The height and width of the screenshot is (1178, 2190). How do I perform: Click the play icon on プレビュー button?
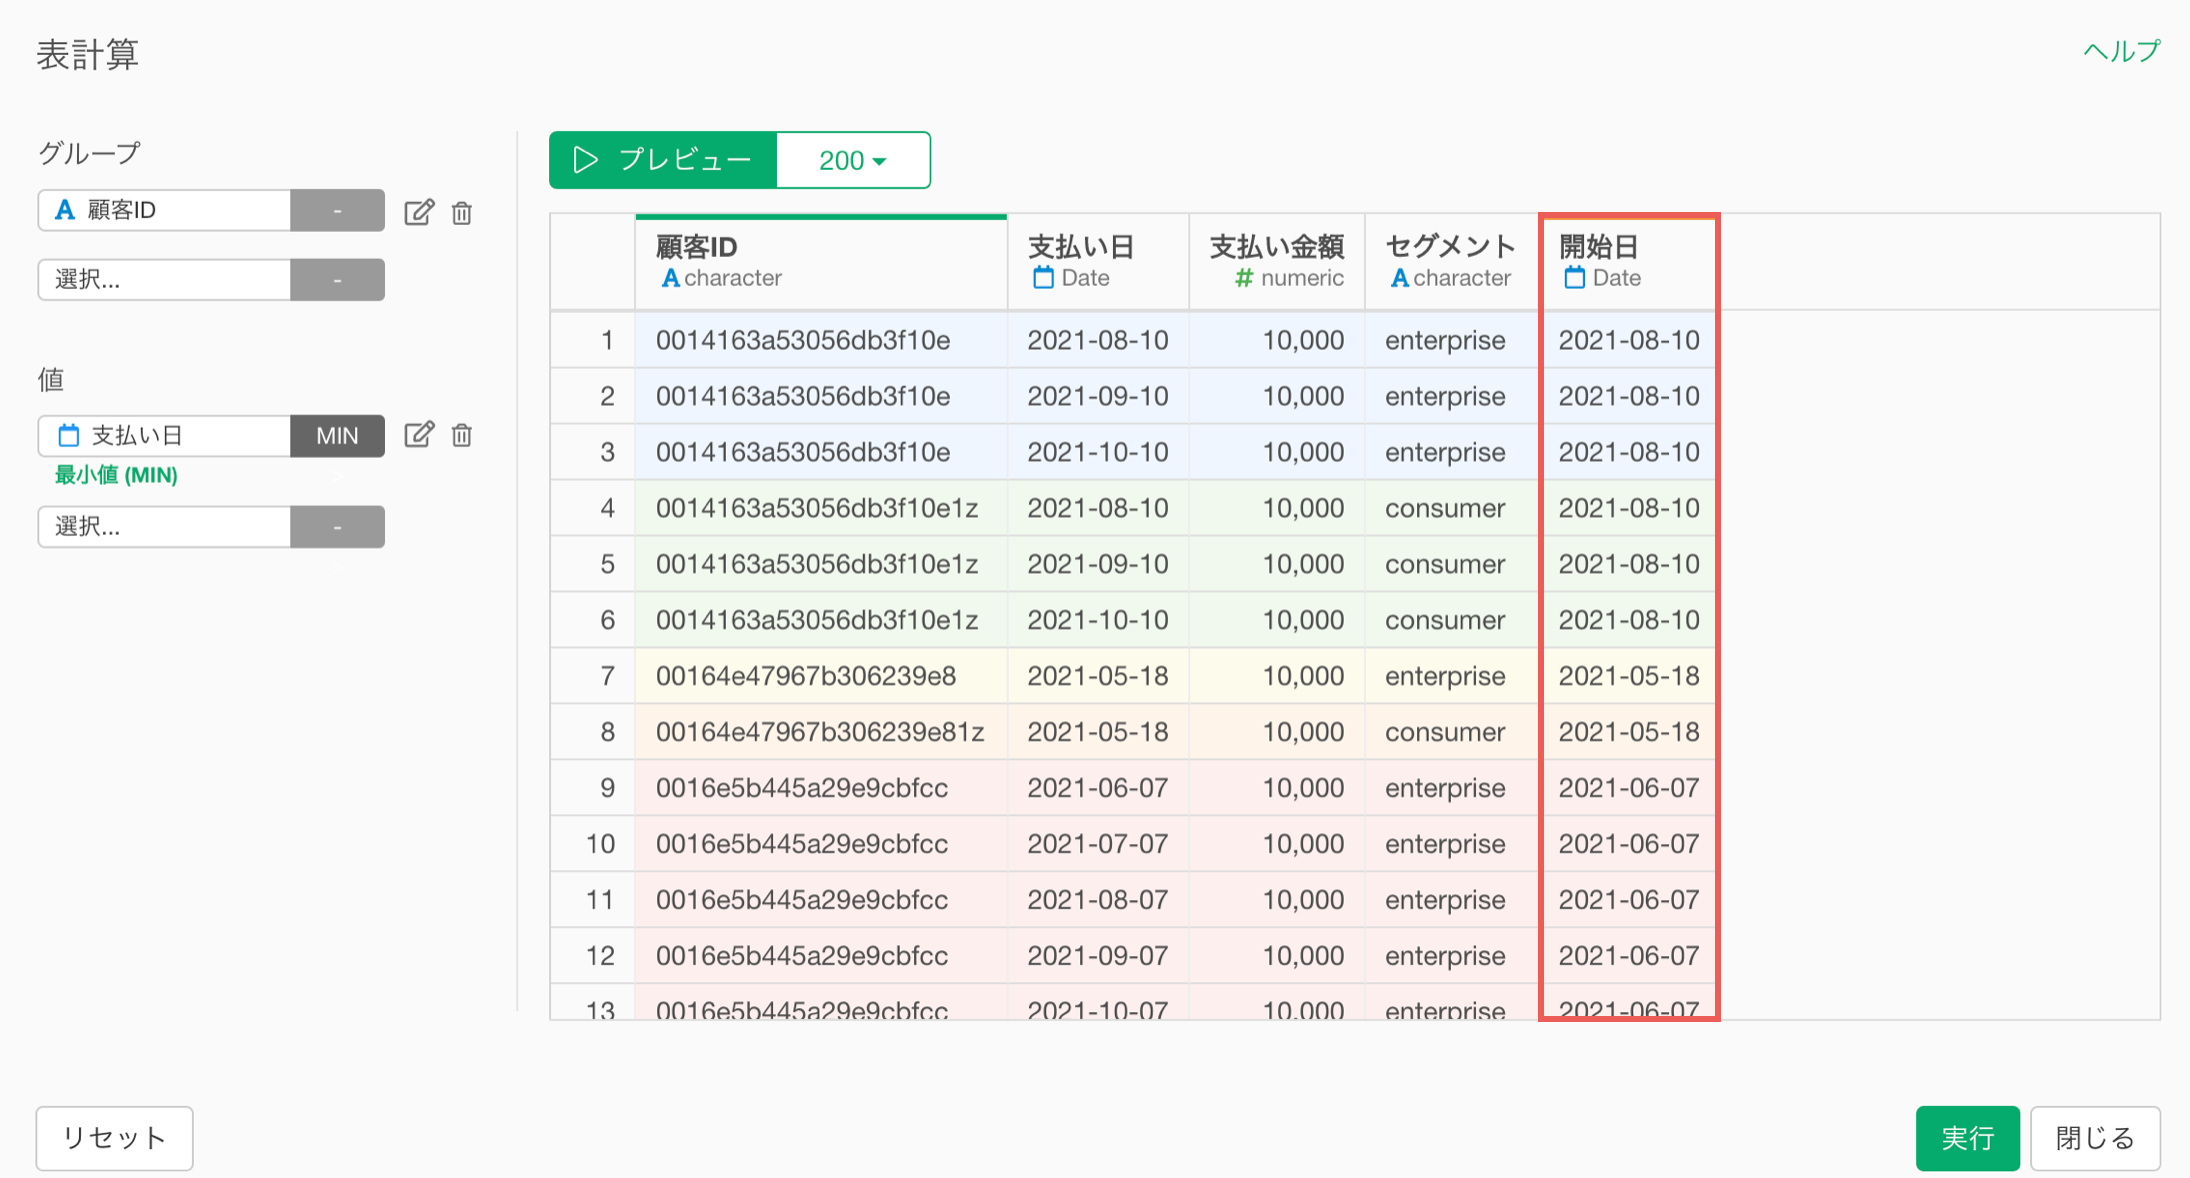585,160
